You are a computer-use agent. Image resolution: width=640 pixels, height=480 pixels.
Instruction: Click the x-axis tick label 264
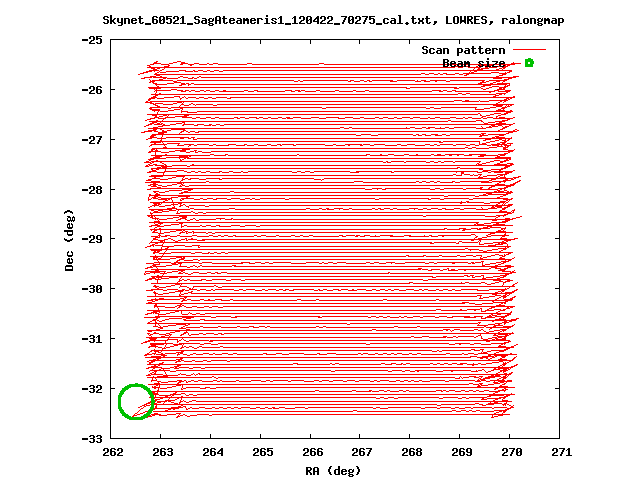[213, 452]
